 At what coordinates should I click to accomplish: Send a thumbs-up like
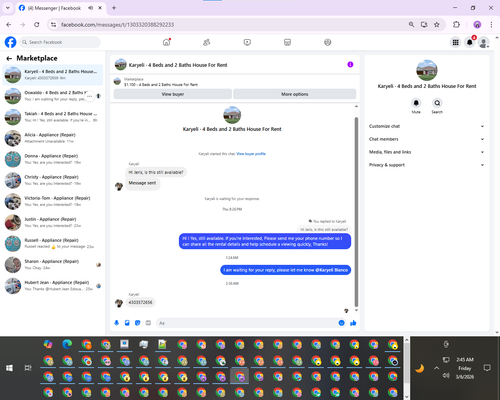(353, 323)
